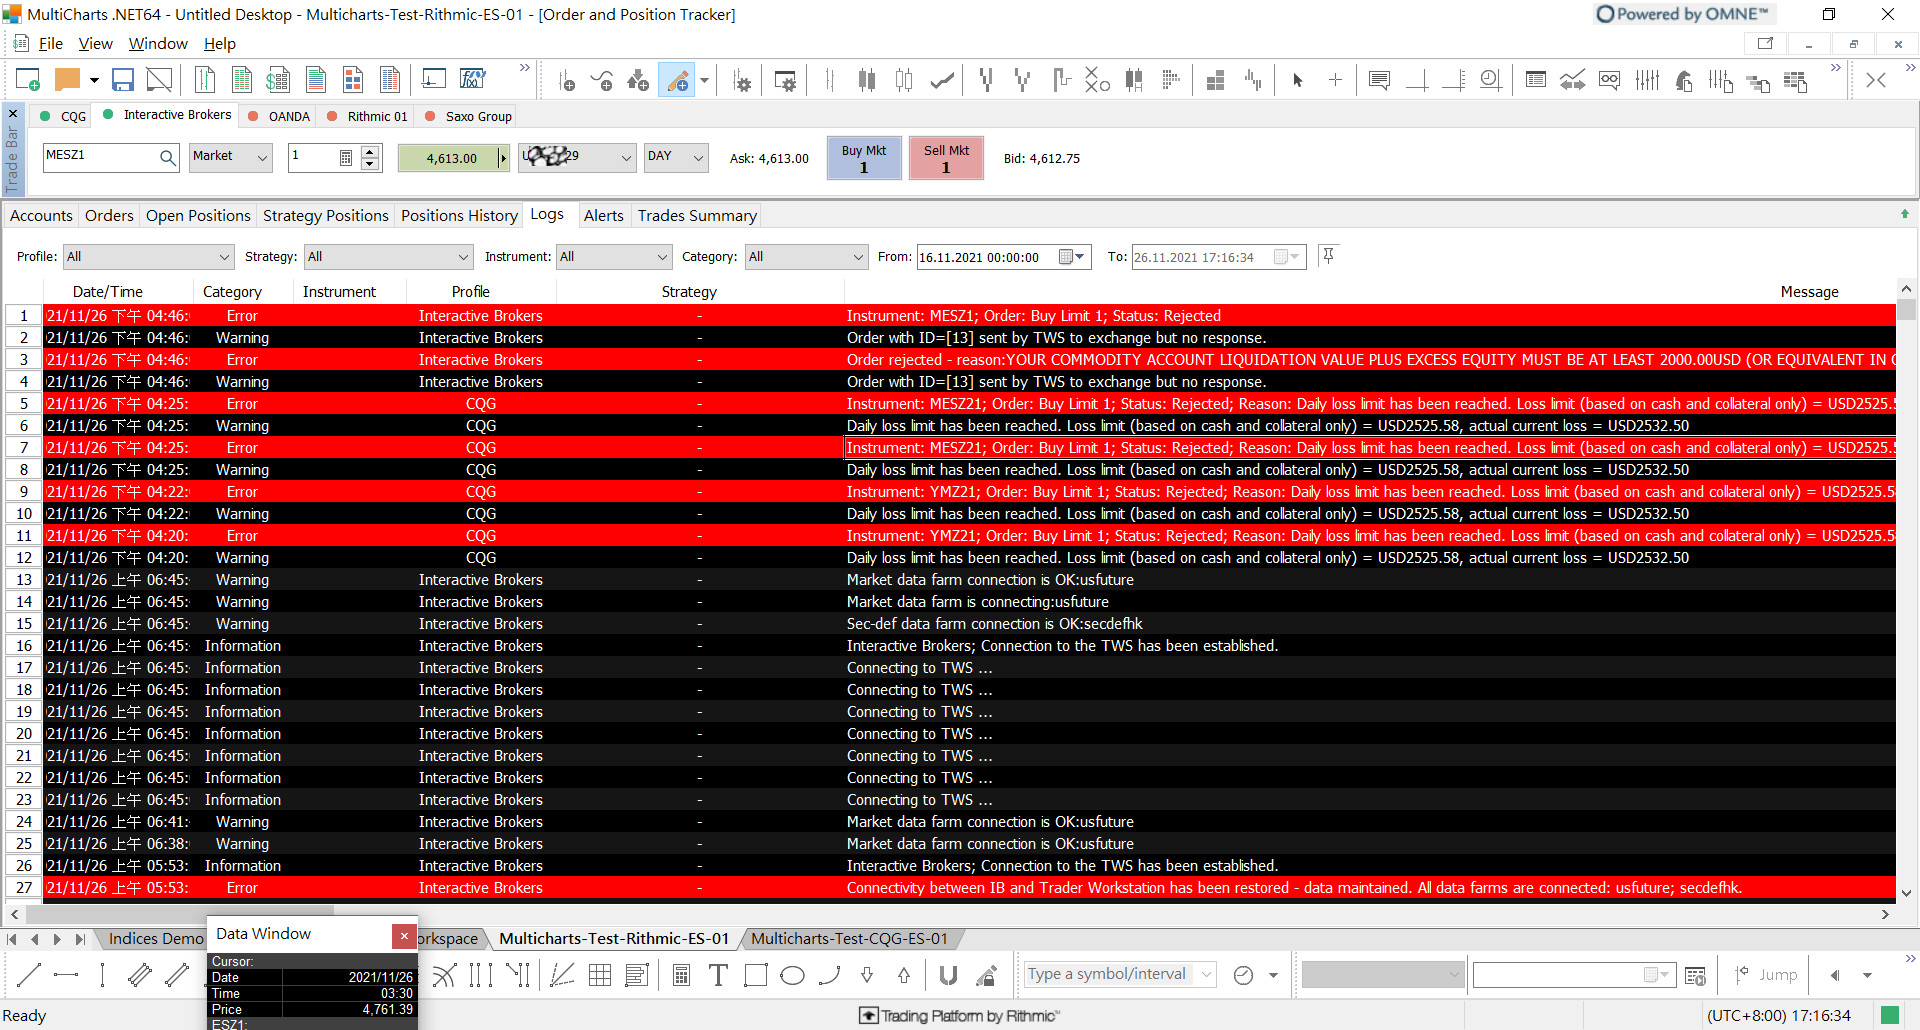Image resolution: width=1920 pixels, height=1030 pixels.
Task: Open the Instrument filter dropdown
Action: point(614,257)
